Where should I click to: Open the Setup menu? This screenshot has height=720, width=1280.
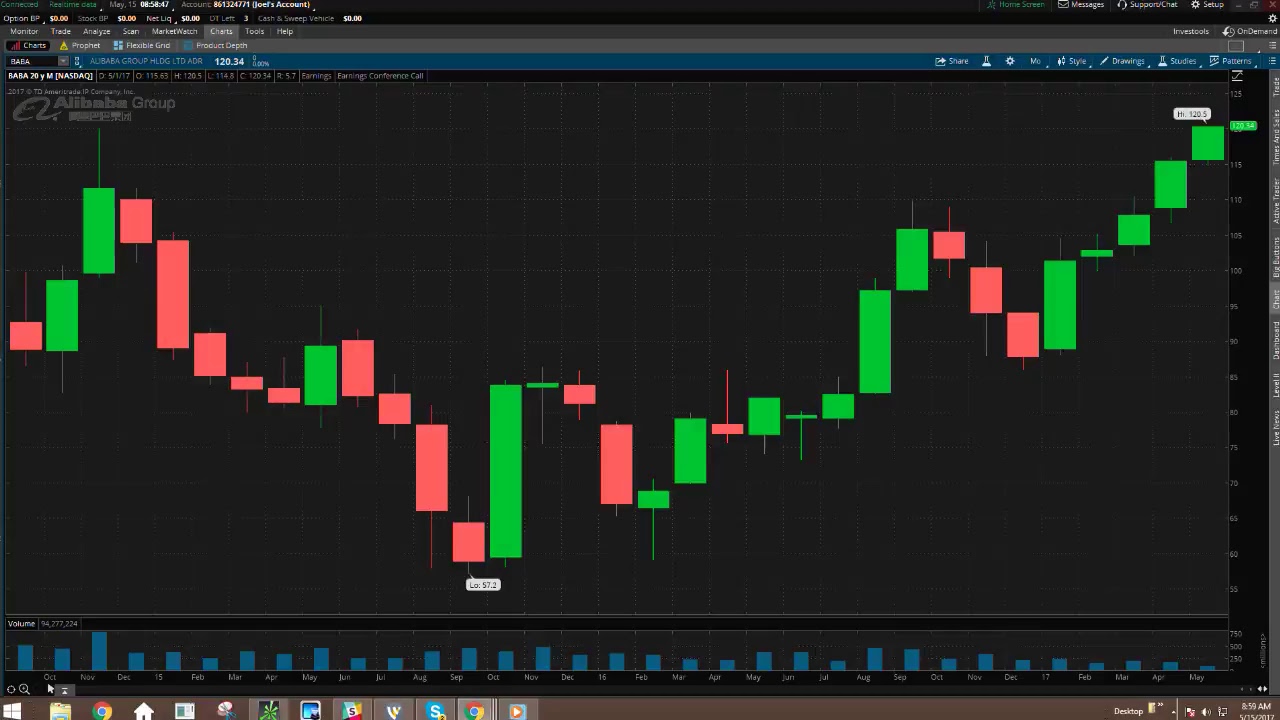pyautogui.click(x=1207, y=5)
